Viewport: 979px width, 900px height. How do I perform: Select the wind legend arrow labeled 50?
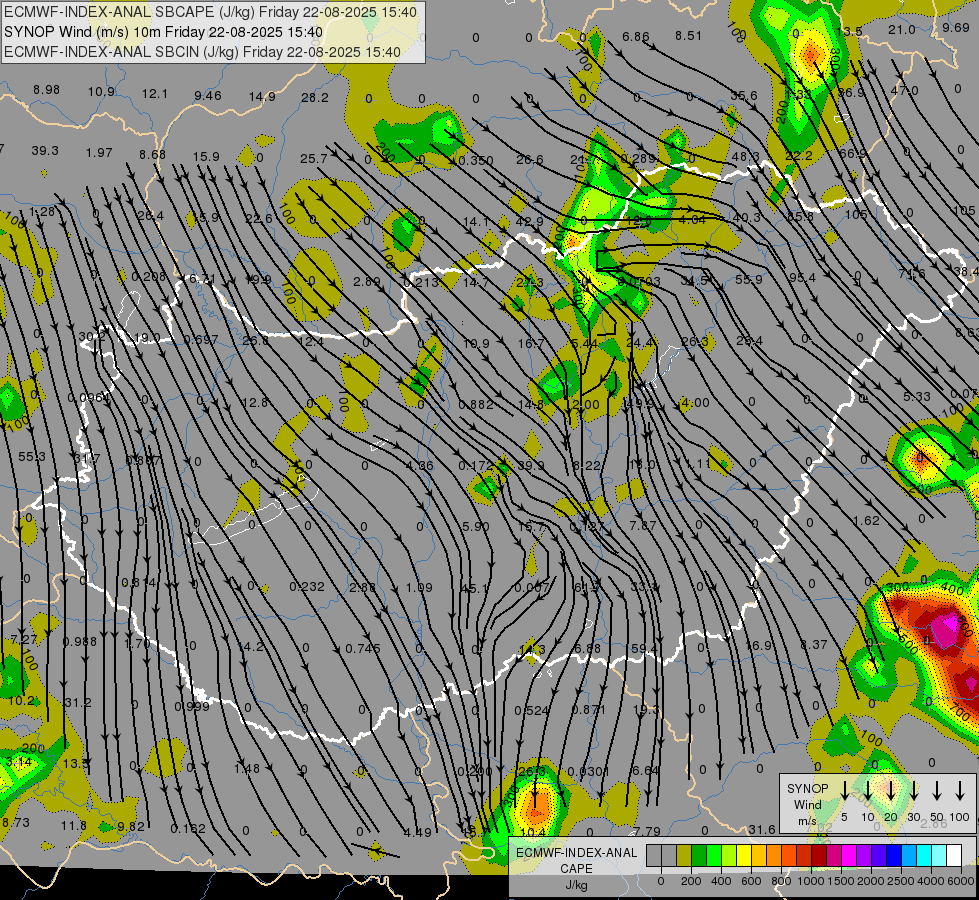[x=937, y=791]
